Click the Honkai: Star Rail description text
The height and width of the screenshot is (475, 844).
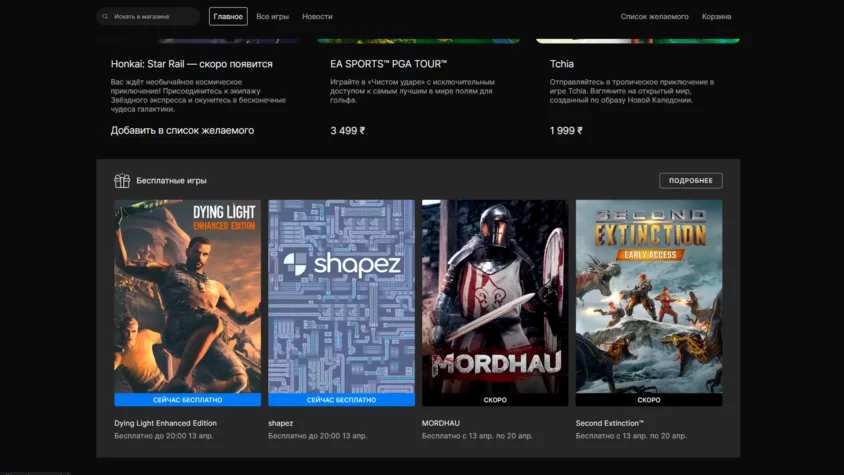[198, 95]
